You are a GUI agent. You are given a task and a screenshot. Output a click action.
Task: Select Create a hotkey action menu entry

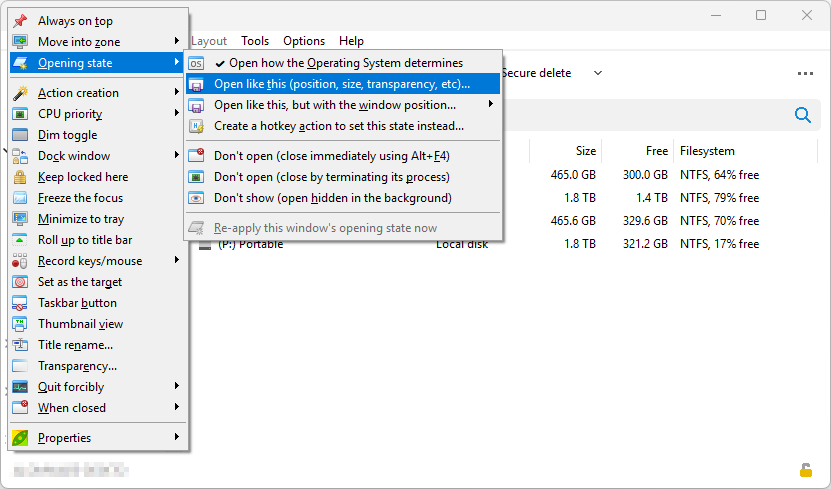[338, 126]
